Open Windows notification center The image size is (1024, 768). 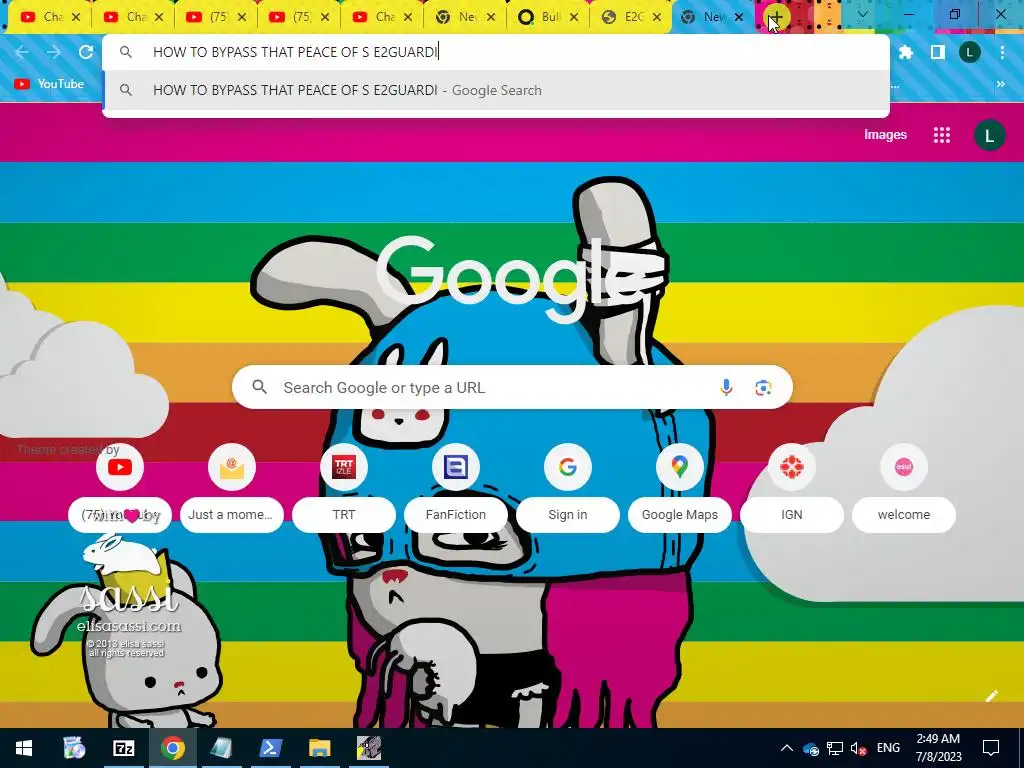[x=991, y=748]
